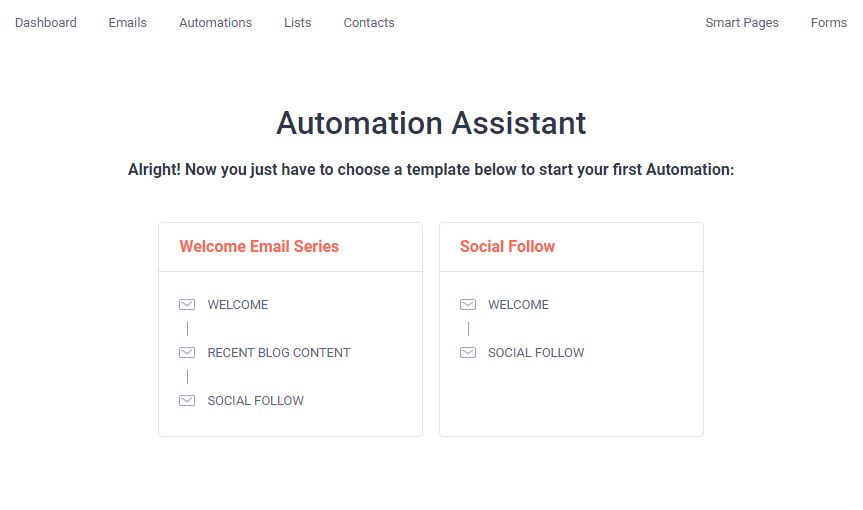Select the RECENT BLOG CONTENT step

[x=279, y=353]
